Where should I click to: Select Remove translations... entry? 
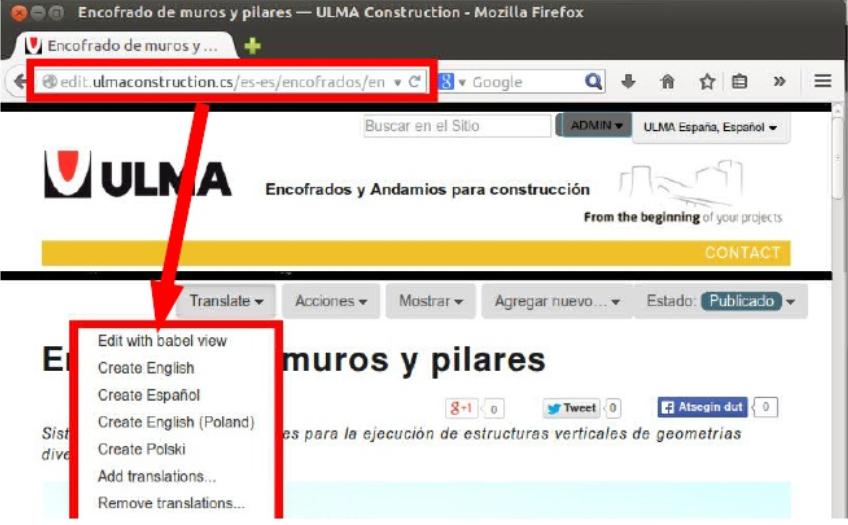tap(171, 503)
